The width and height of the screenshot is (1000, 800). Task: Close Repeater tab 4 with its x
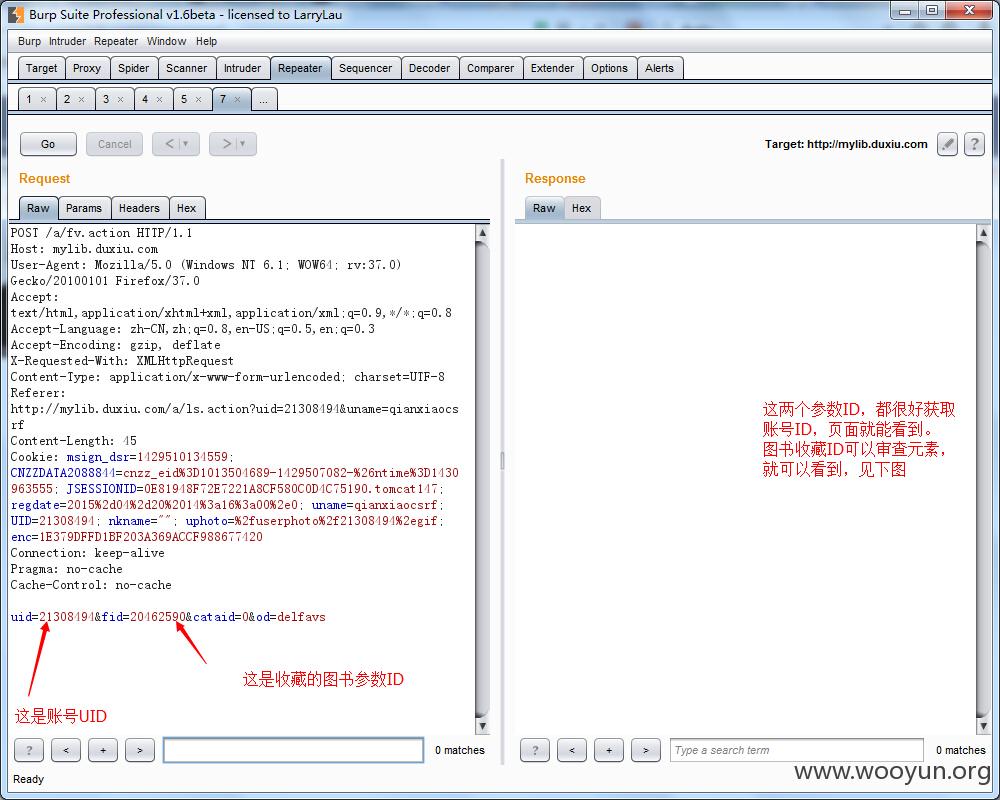[x=159, y=100]
